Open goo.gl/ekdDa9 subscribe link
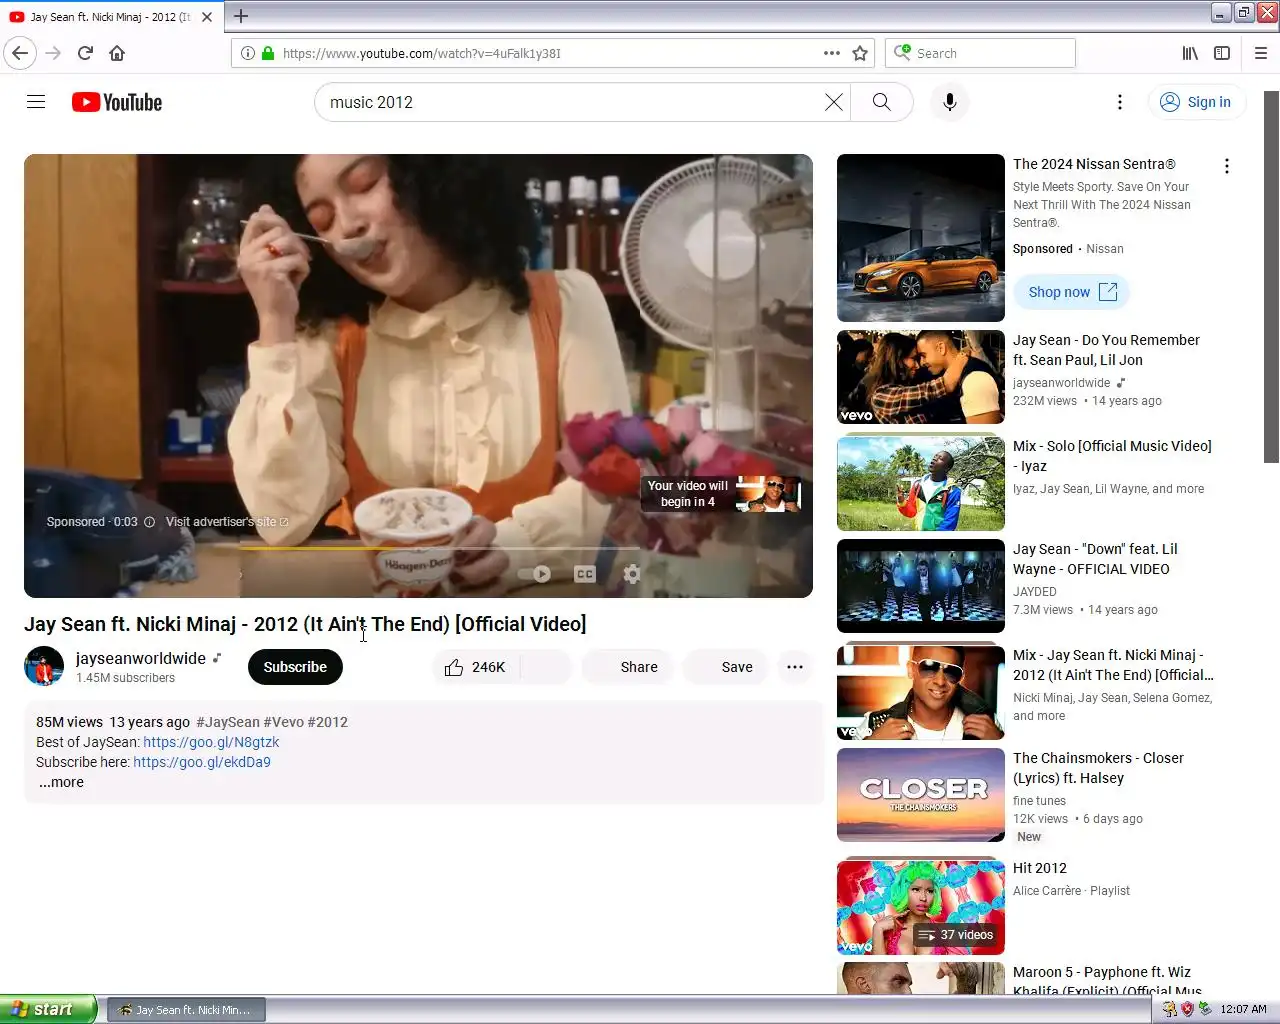The height and width of the screenshot is (1024, 1280). [x=202, y=762]
